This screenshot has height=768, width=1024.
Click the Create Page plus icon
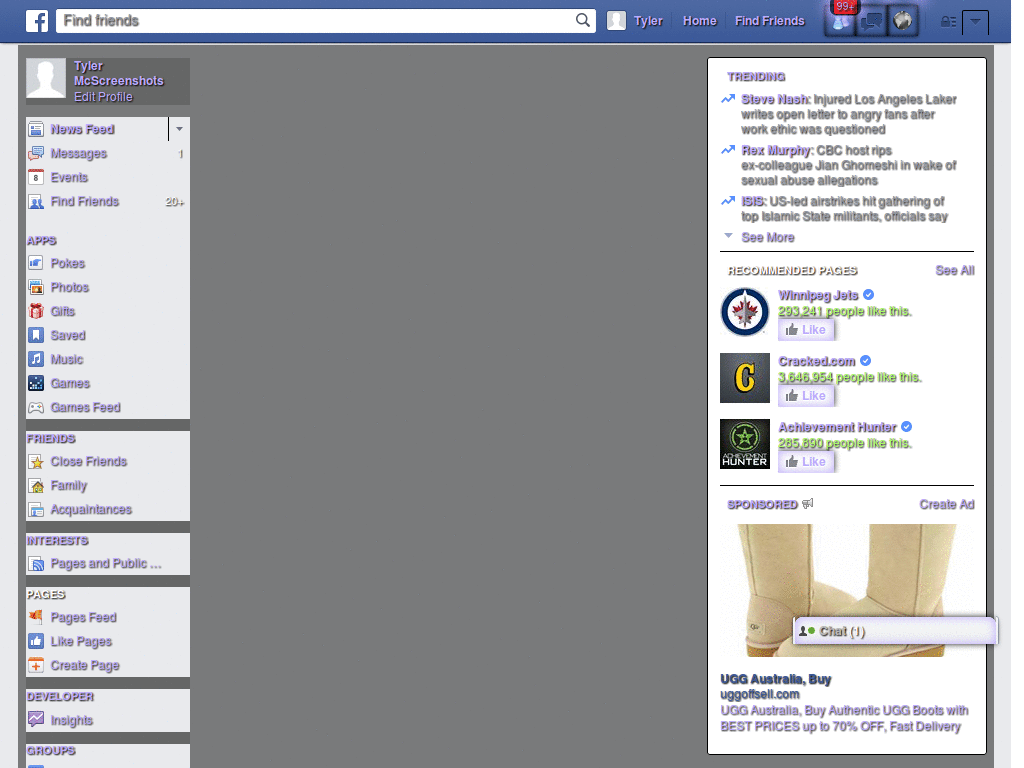(36, 665)
